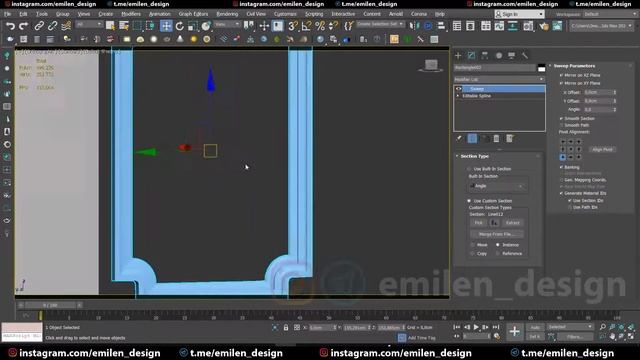
Task: Open the Modifier List dropdown
Action: pyautogui.click(x=499, y=79)
